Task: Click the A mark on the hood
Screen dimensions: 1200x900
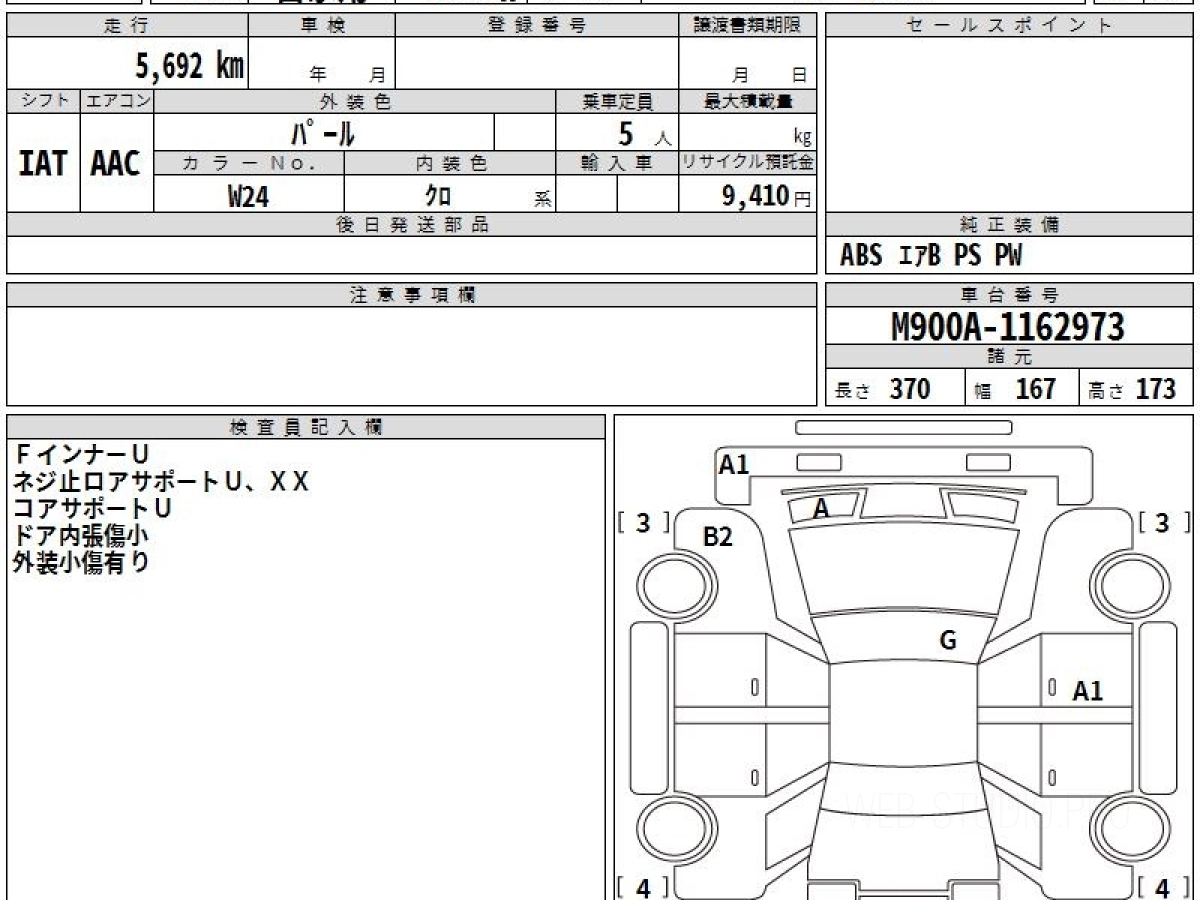Action: coord(821,509)
